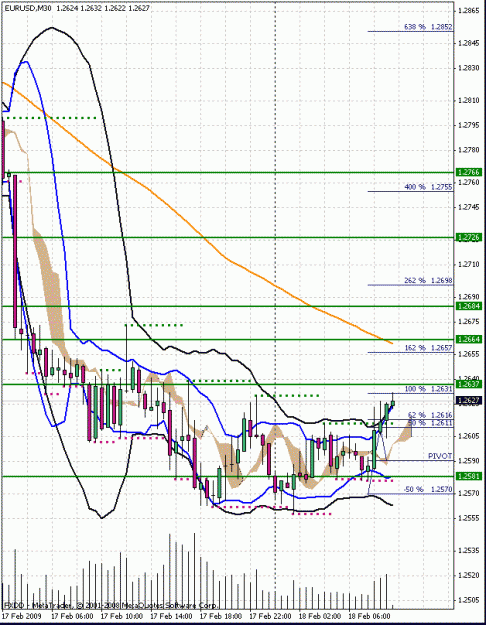
Task: Click the 1.2690 price axis value
Action: [469, 297]
